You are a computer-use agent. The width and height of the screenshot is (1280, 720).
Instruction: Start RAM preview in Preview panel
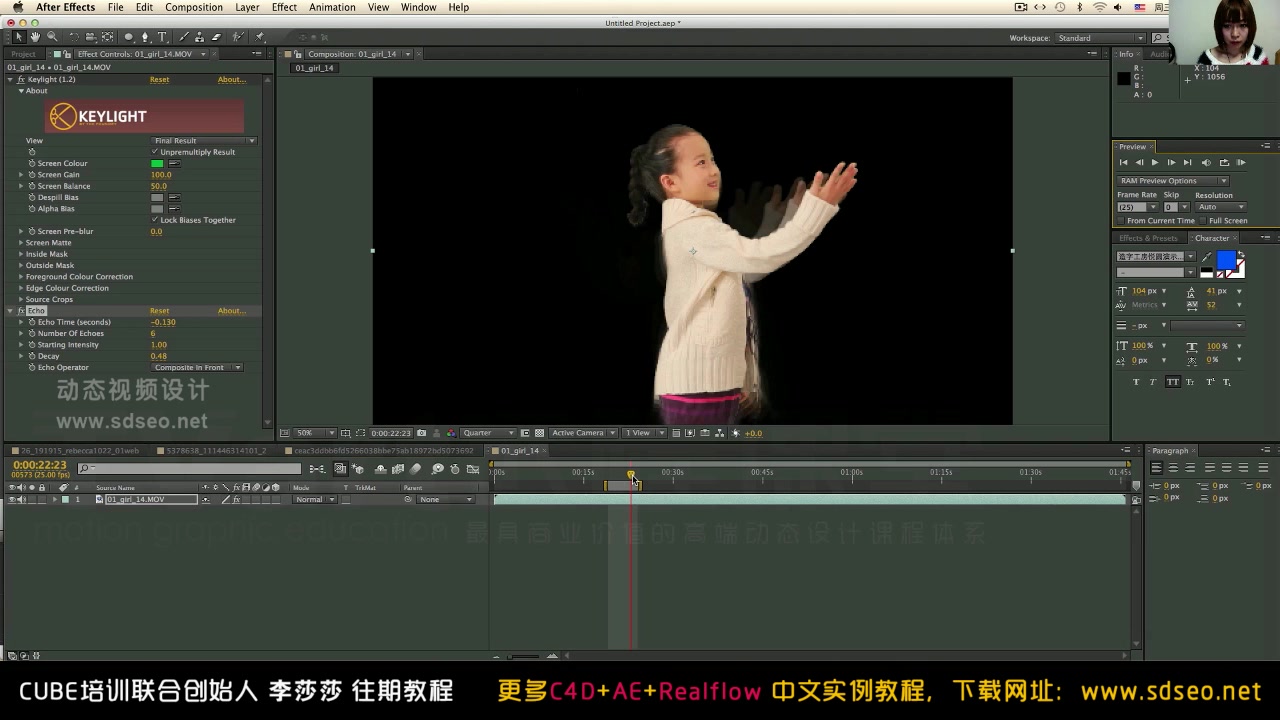click(x=1241, y=162)
